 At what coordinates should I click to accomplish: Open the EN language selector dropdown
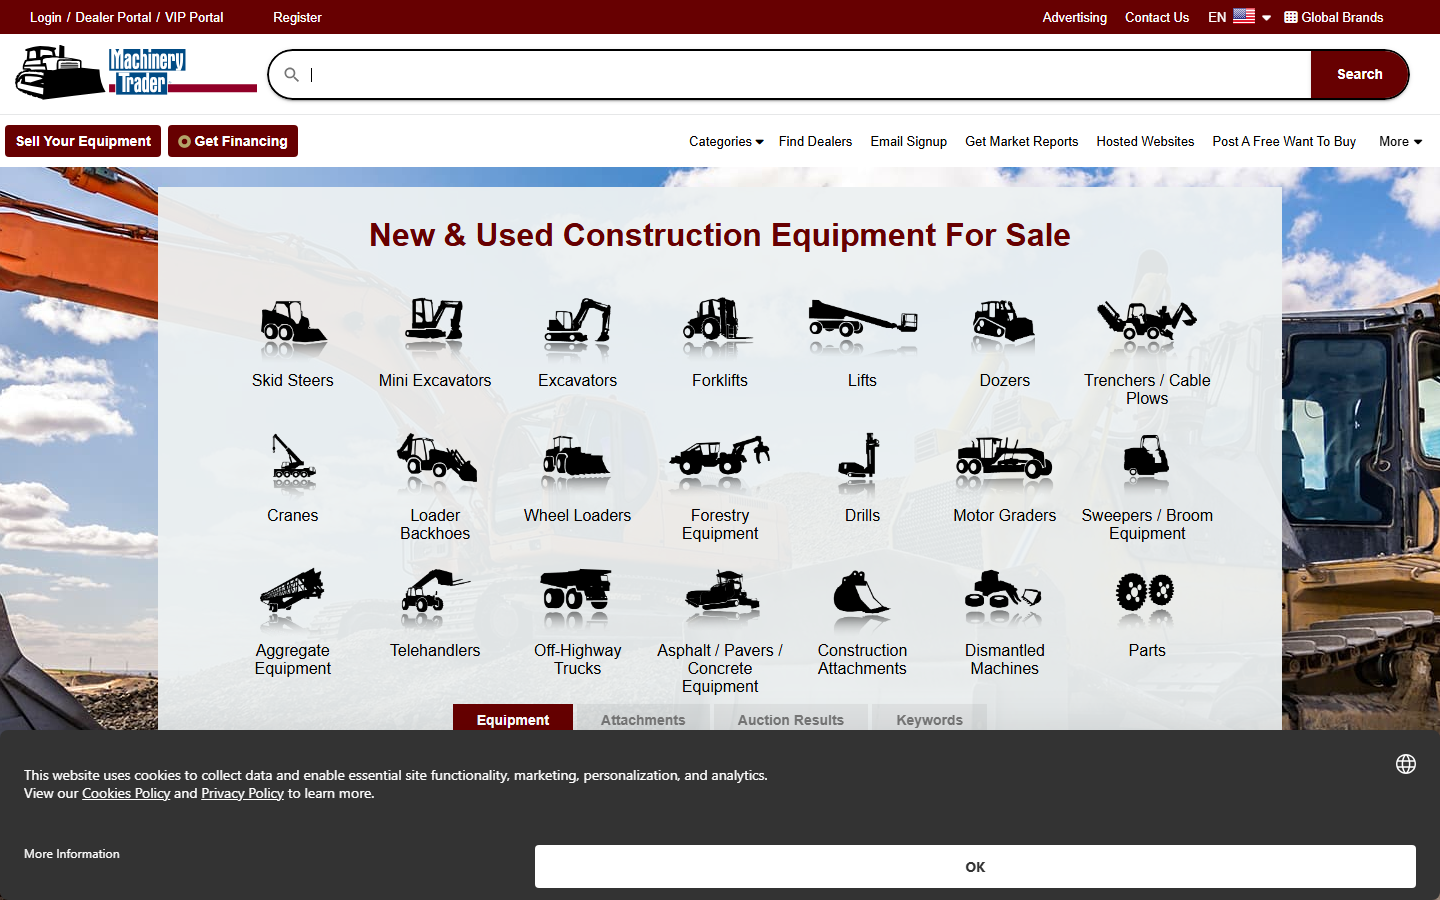[x=1239, y=17]
